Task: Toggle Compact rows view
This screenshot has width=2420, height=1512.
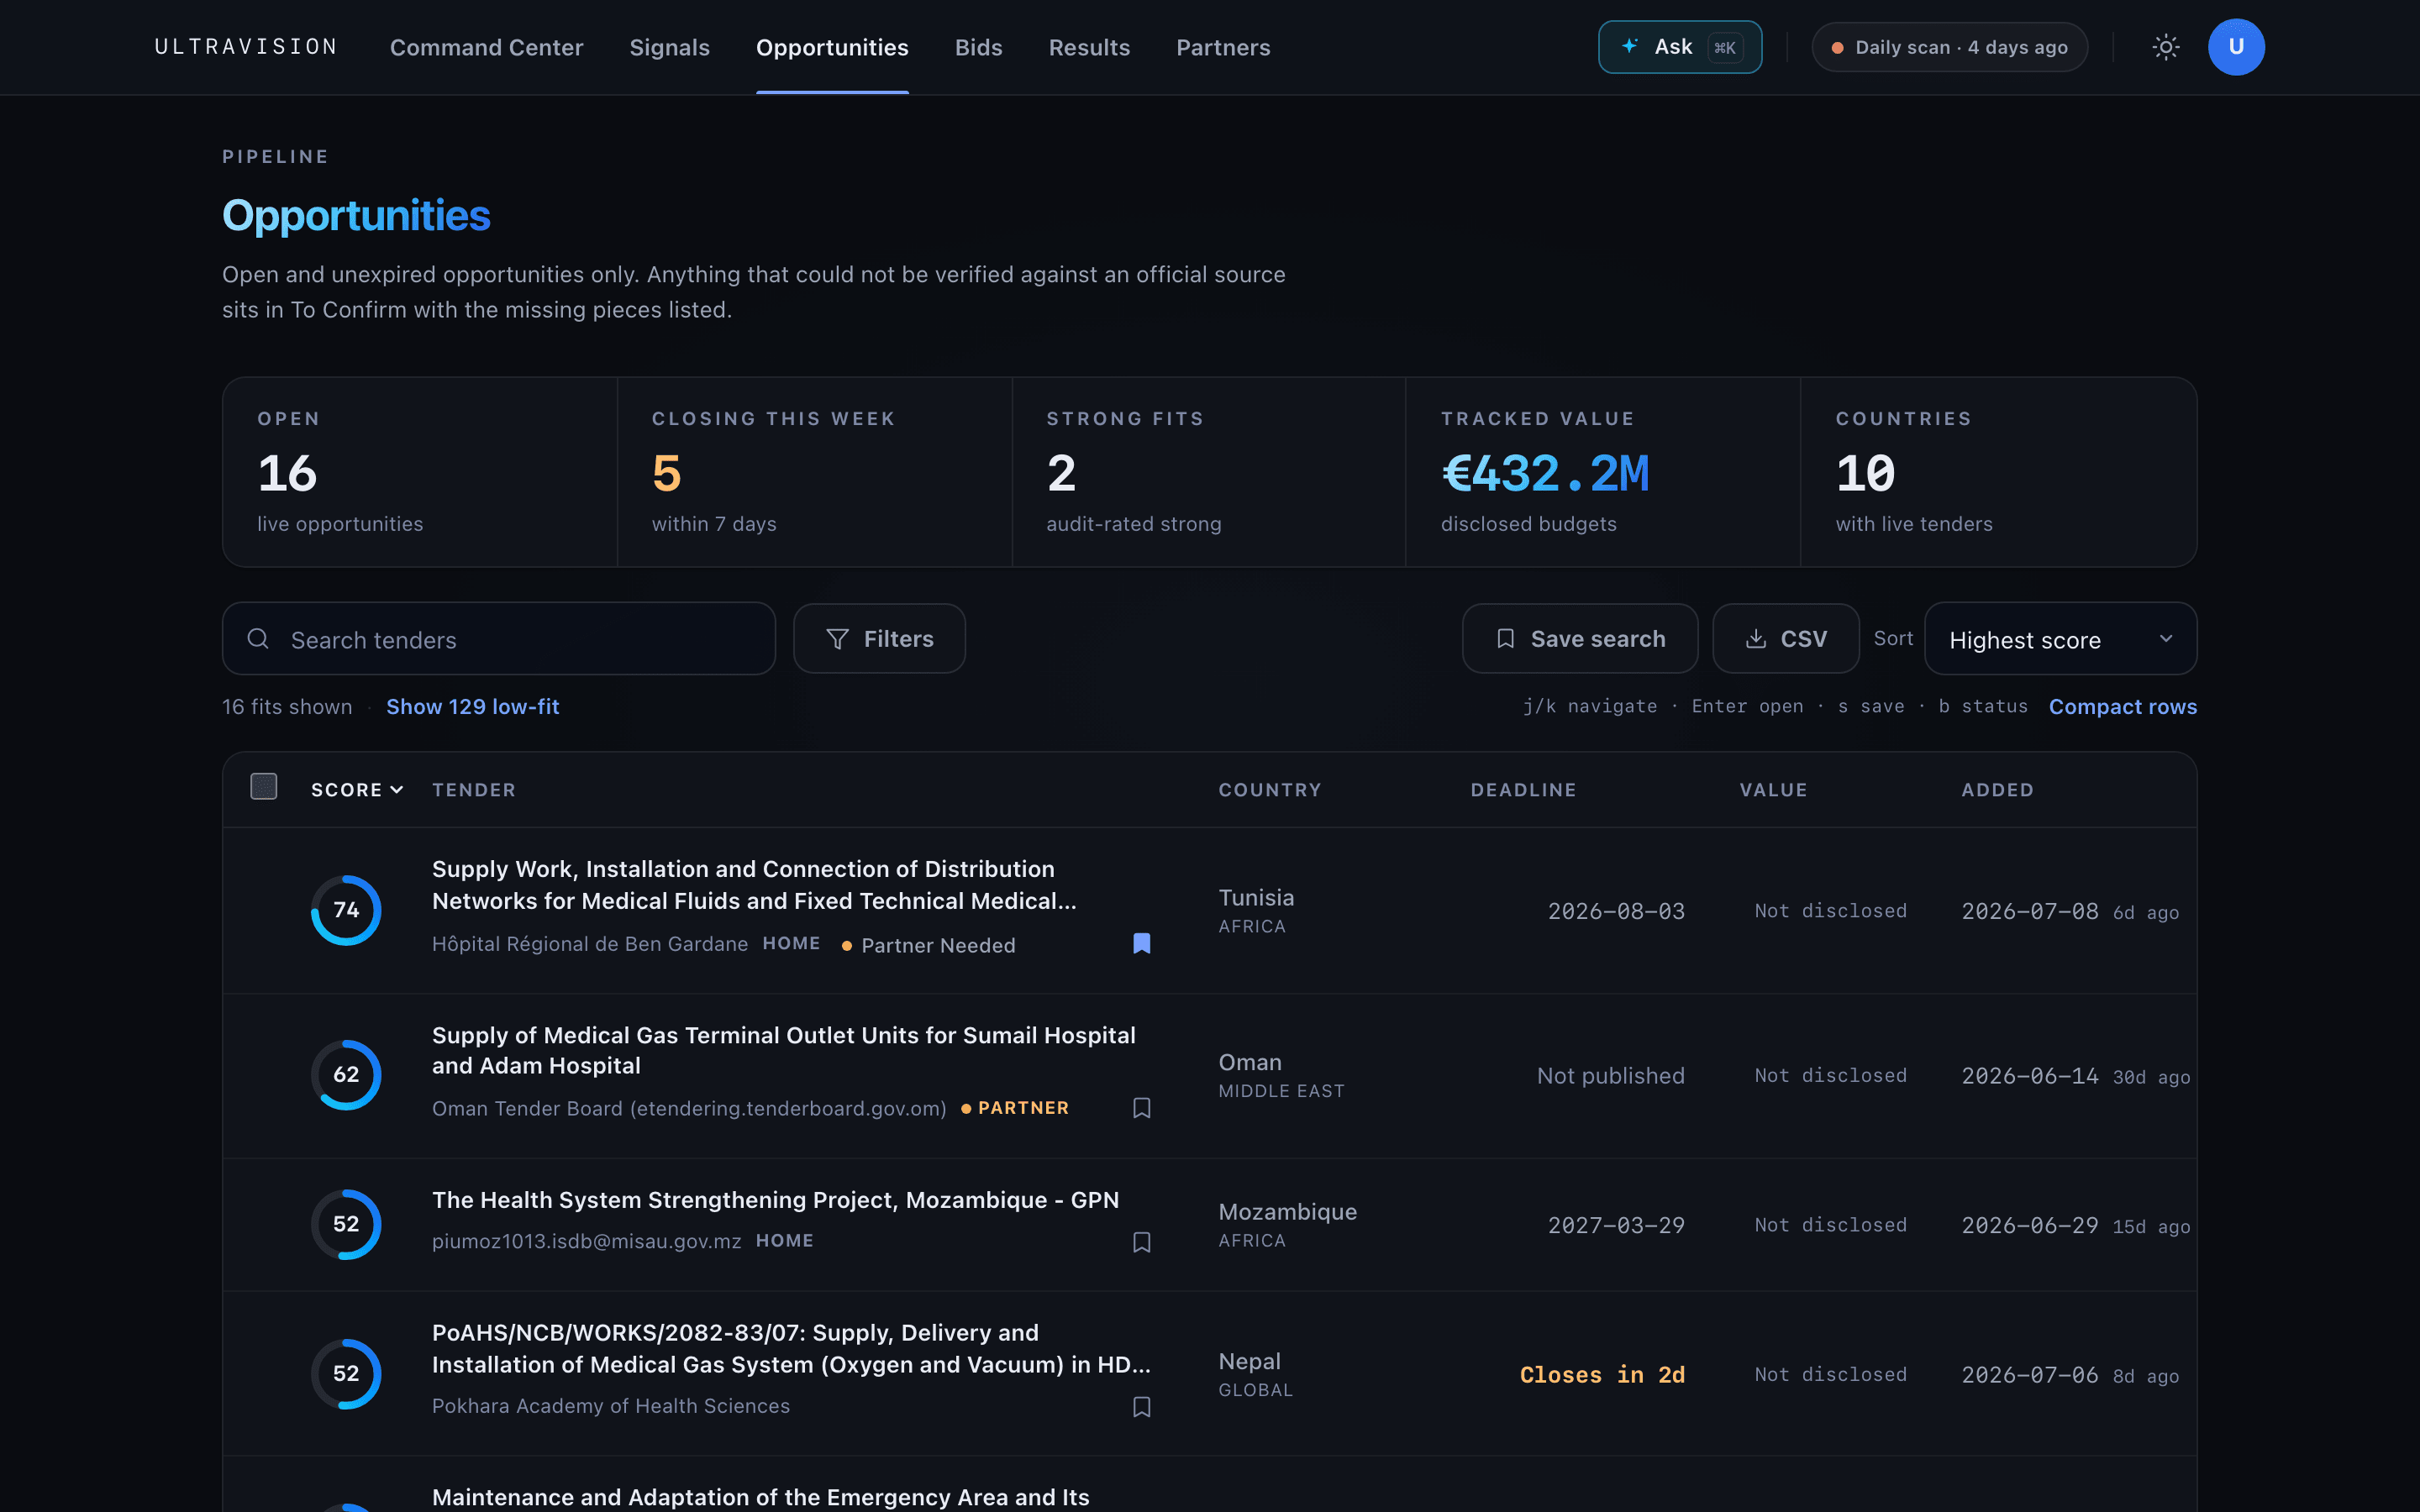Action: (x=2122, y=706)
